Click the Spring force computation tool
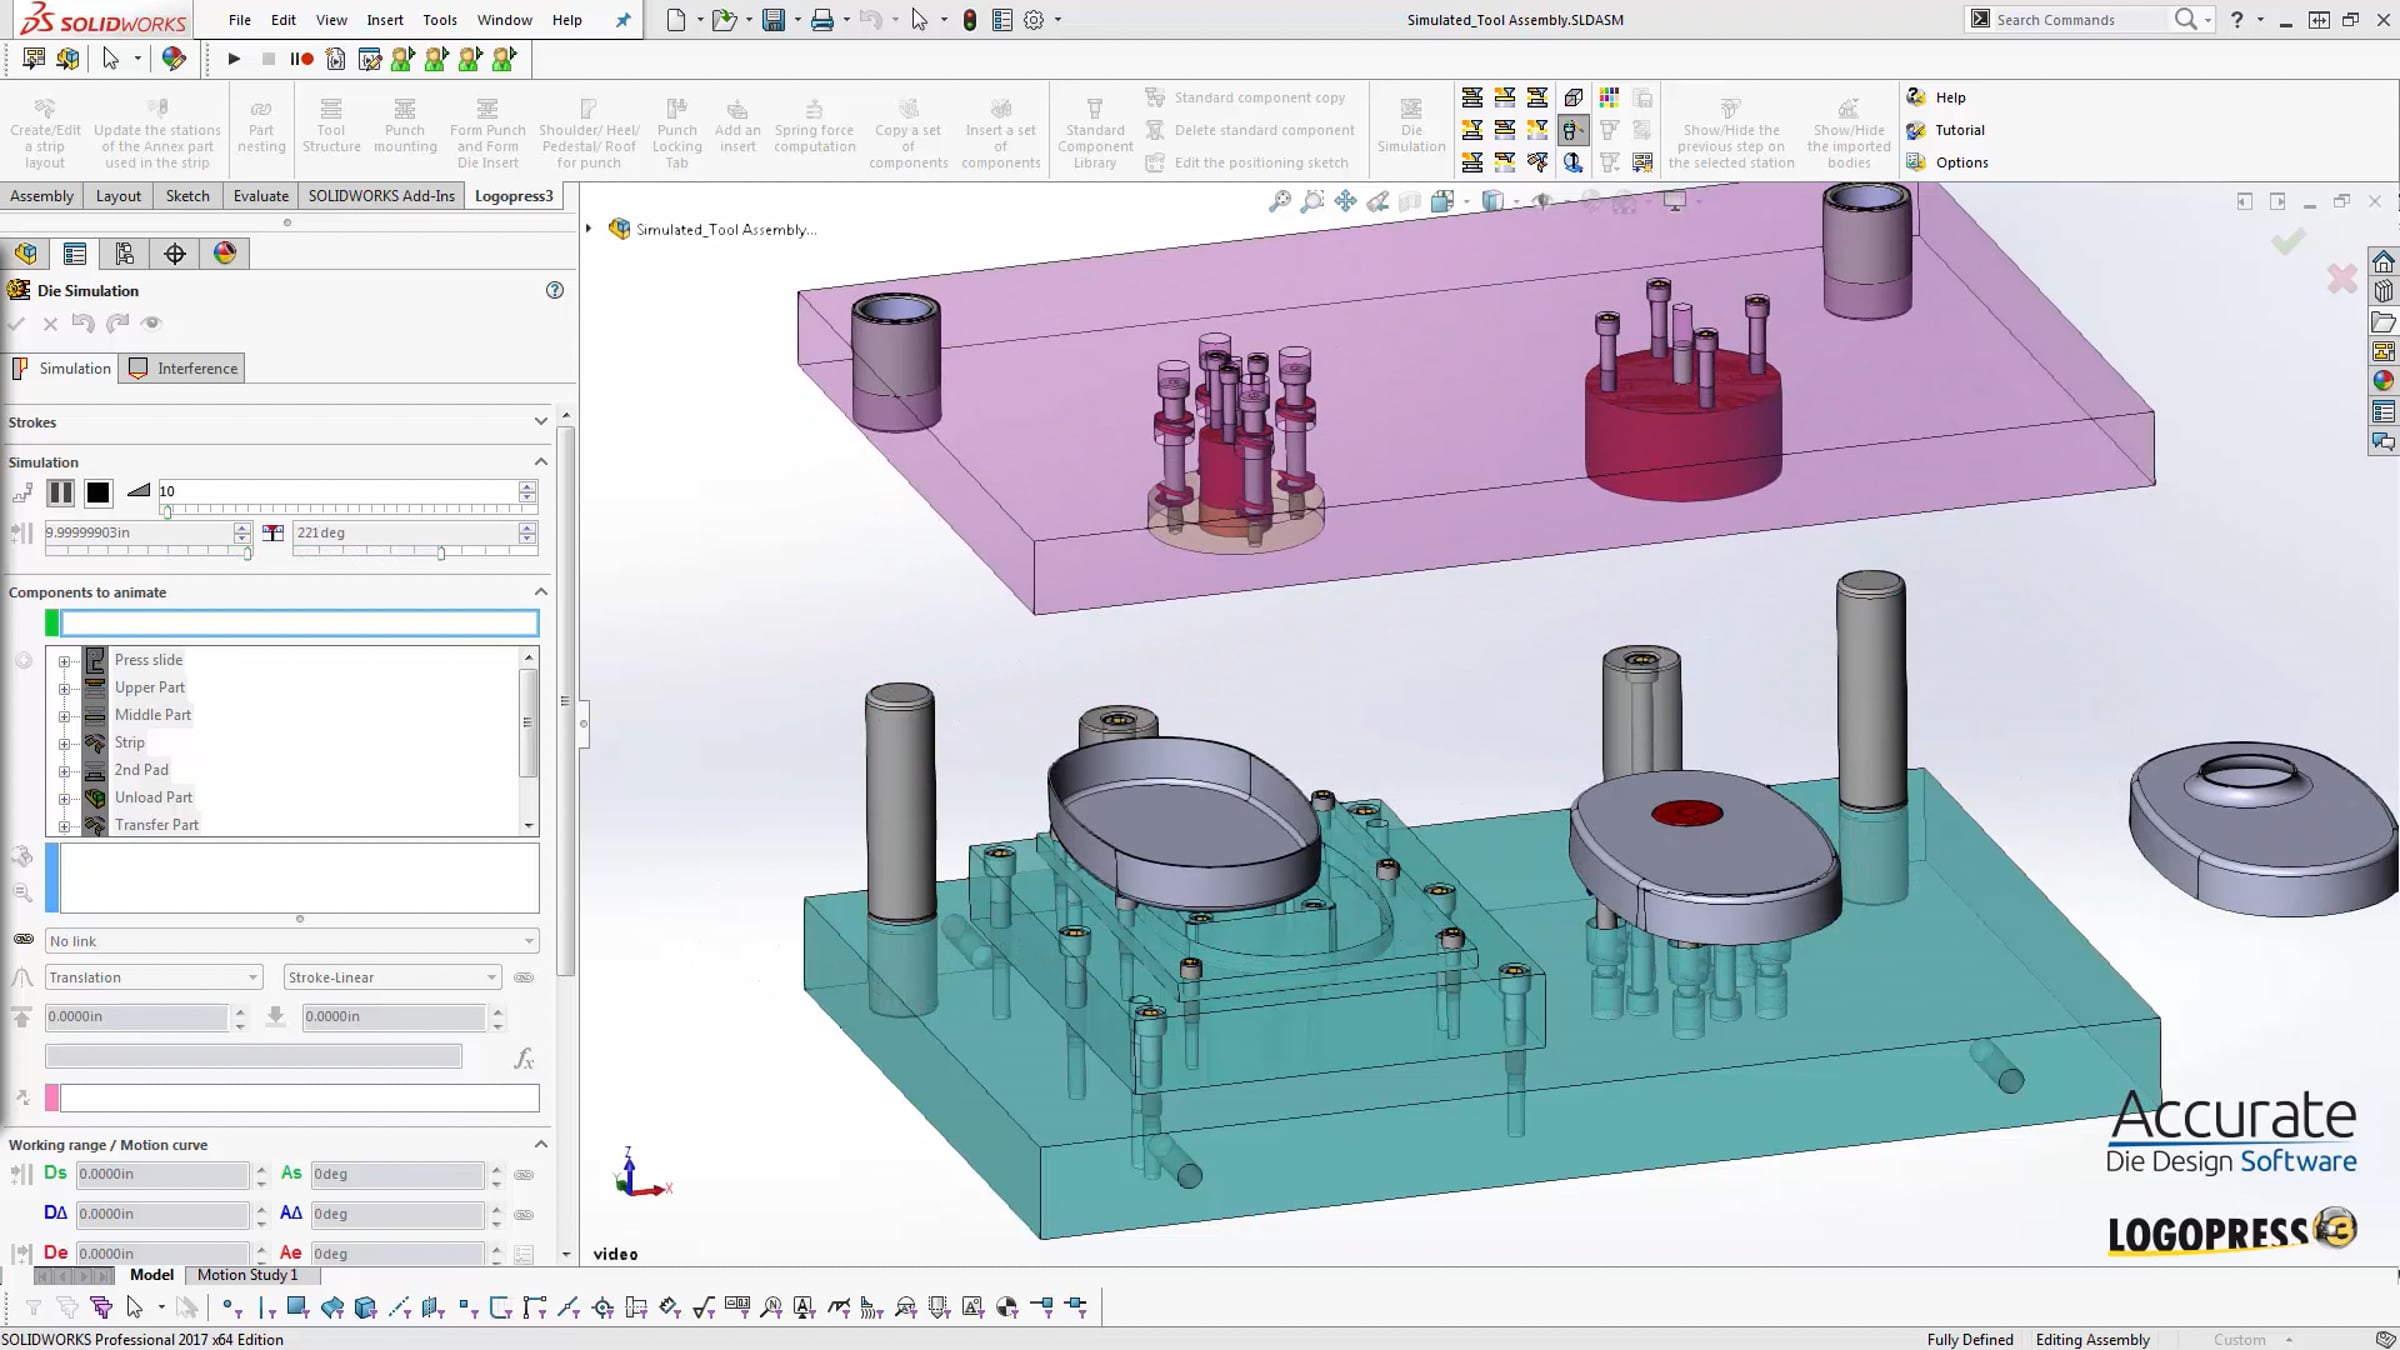Image resolution: width=2400 pixels, height=1350 pixels. click(814, 126)
